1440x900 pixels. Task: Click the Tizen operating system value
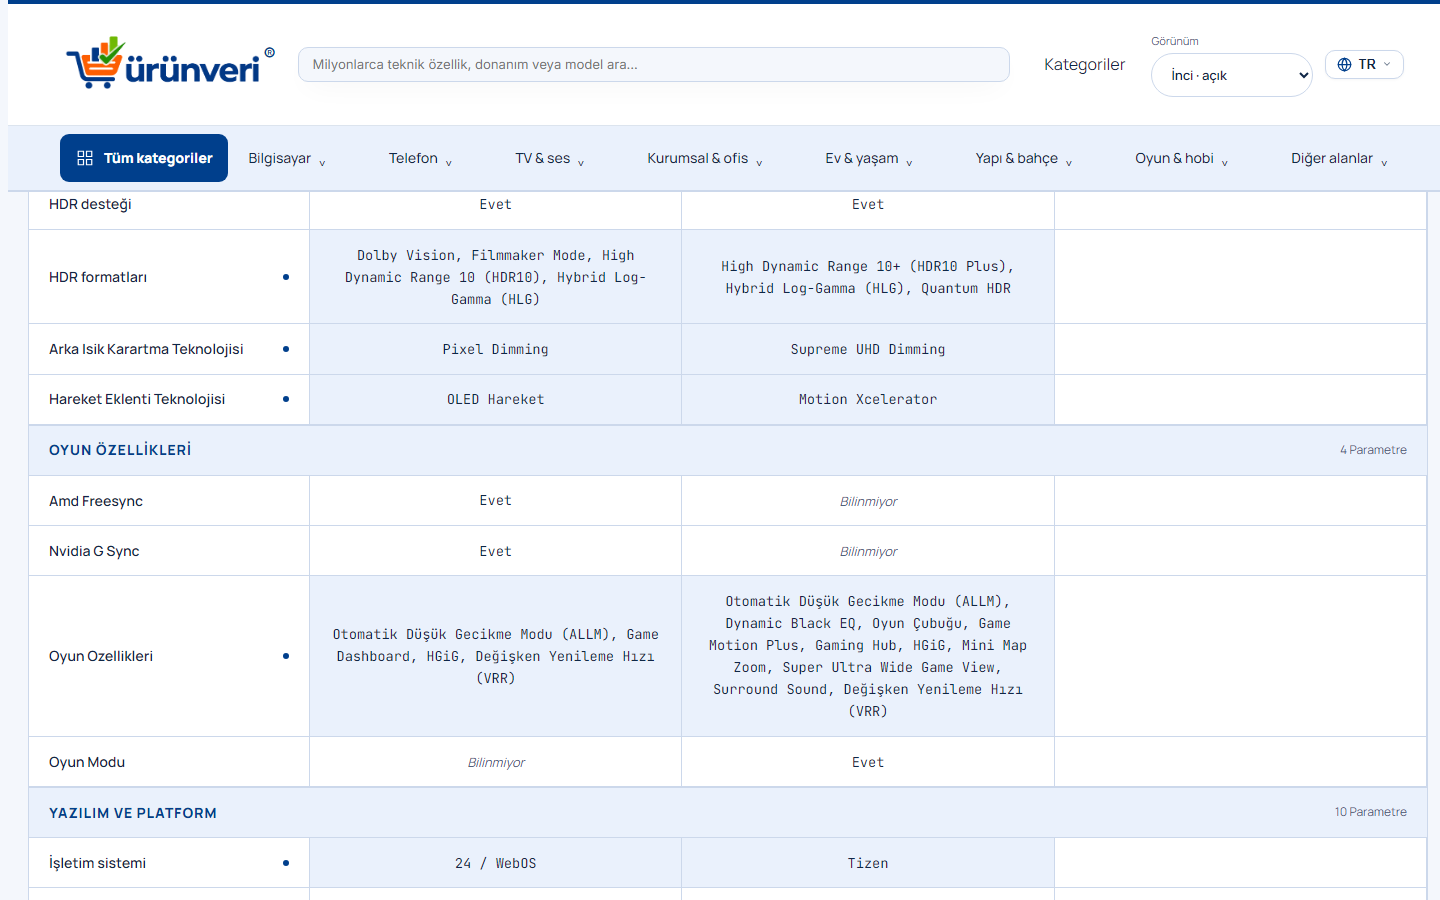pyautogui.click(x=868, y=863)
